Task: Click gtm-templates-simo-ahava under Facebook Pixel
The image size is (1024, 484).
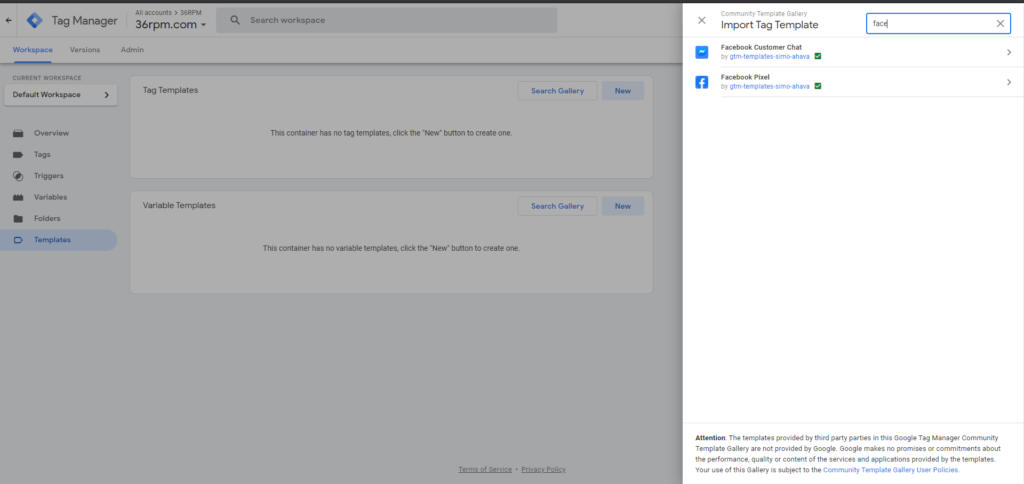Action: 770,86
